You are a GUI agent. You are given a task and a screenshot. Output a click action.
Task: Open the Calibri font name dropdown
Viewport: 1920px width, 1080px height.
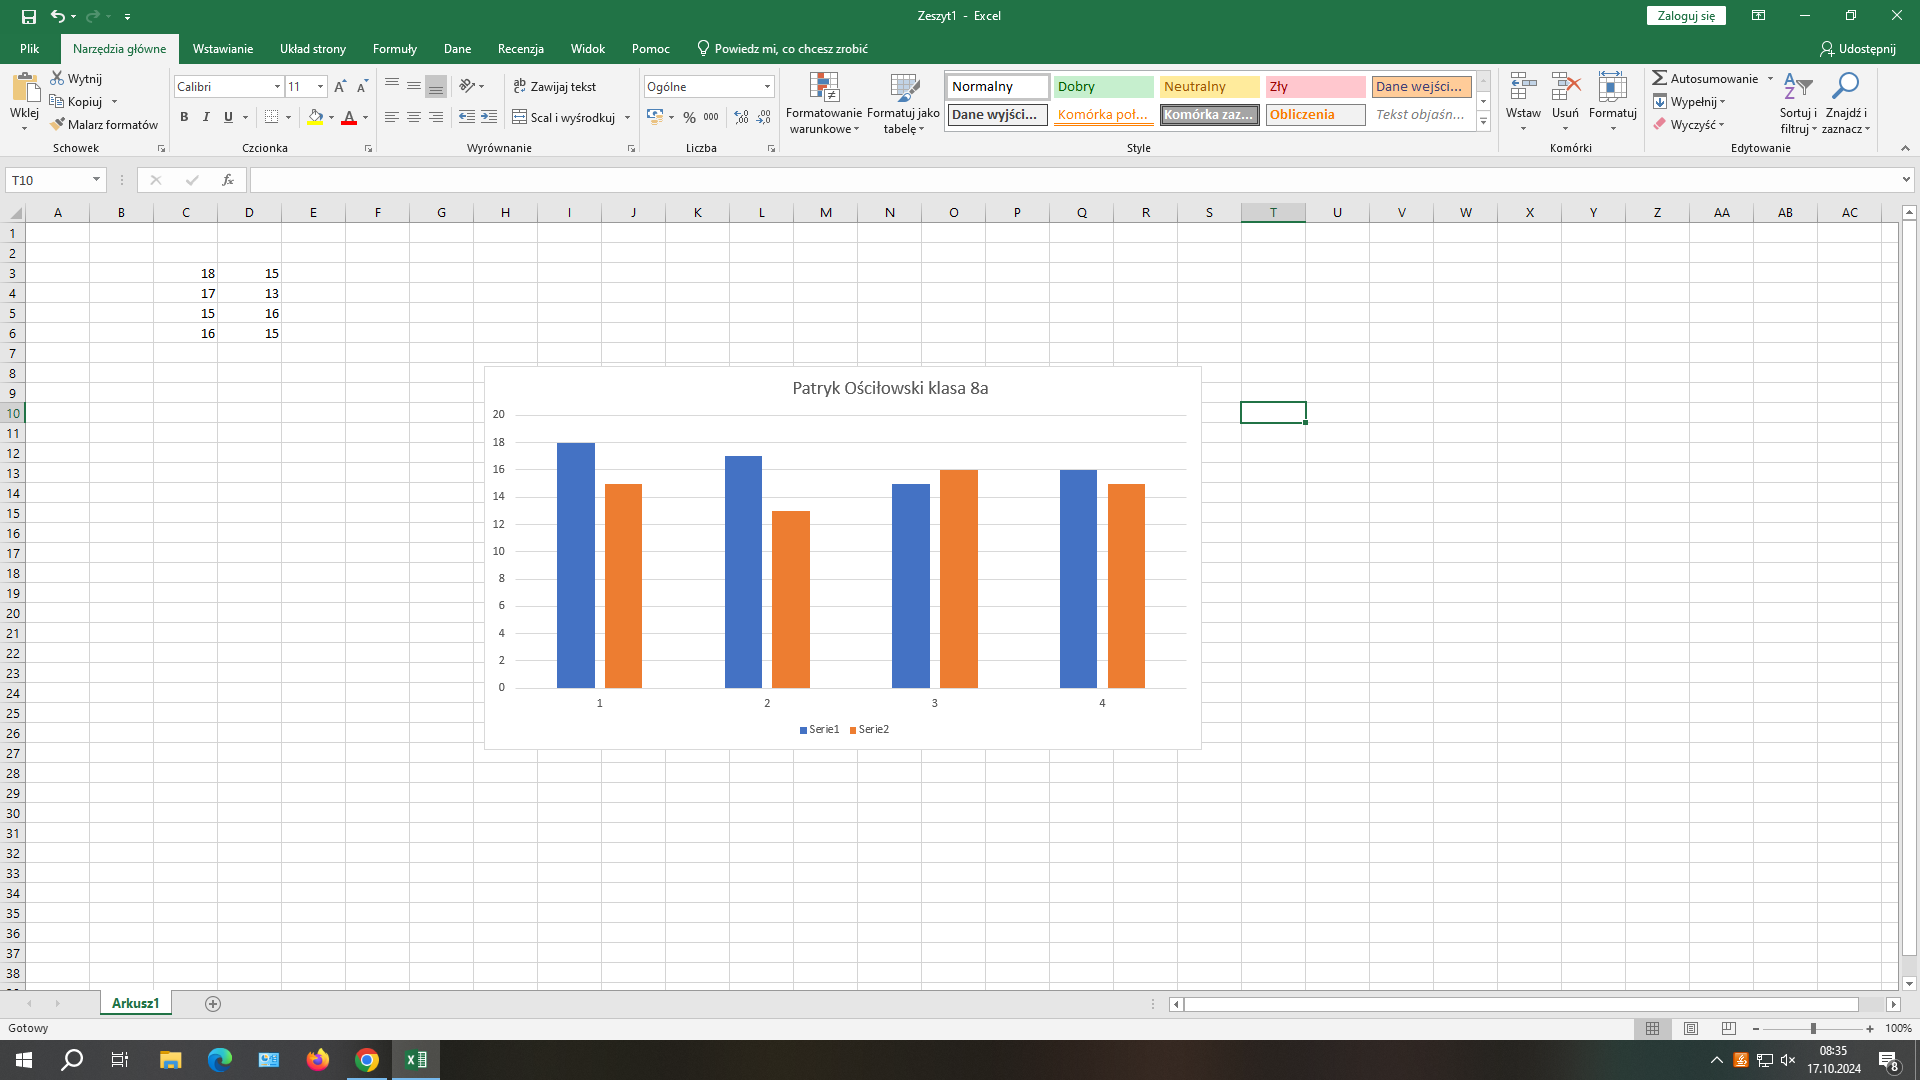(277, 87)
